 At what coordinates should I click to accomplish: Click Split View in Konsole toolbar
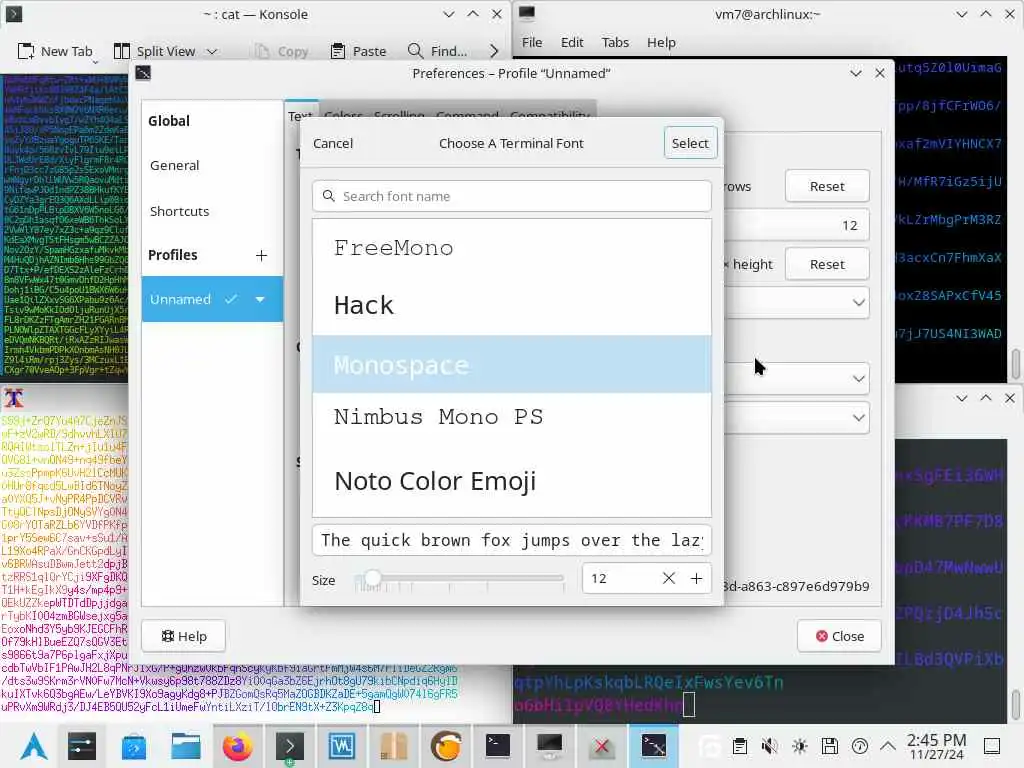155,51
